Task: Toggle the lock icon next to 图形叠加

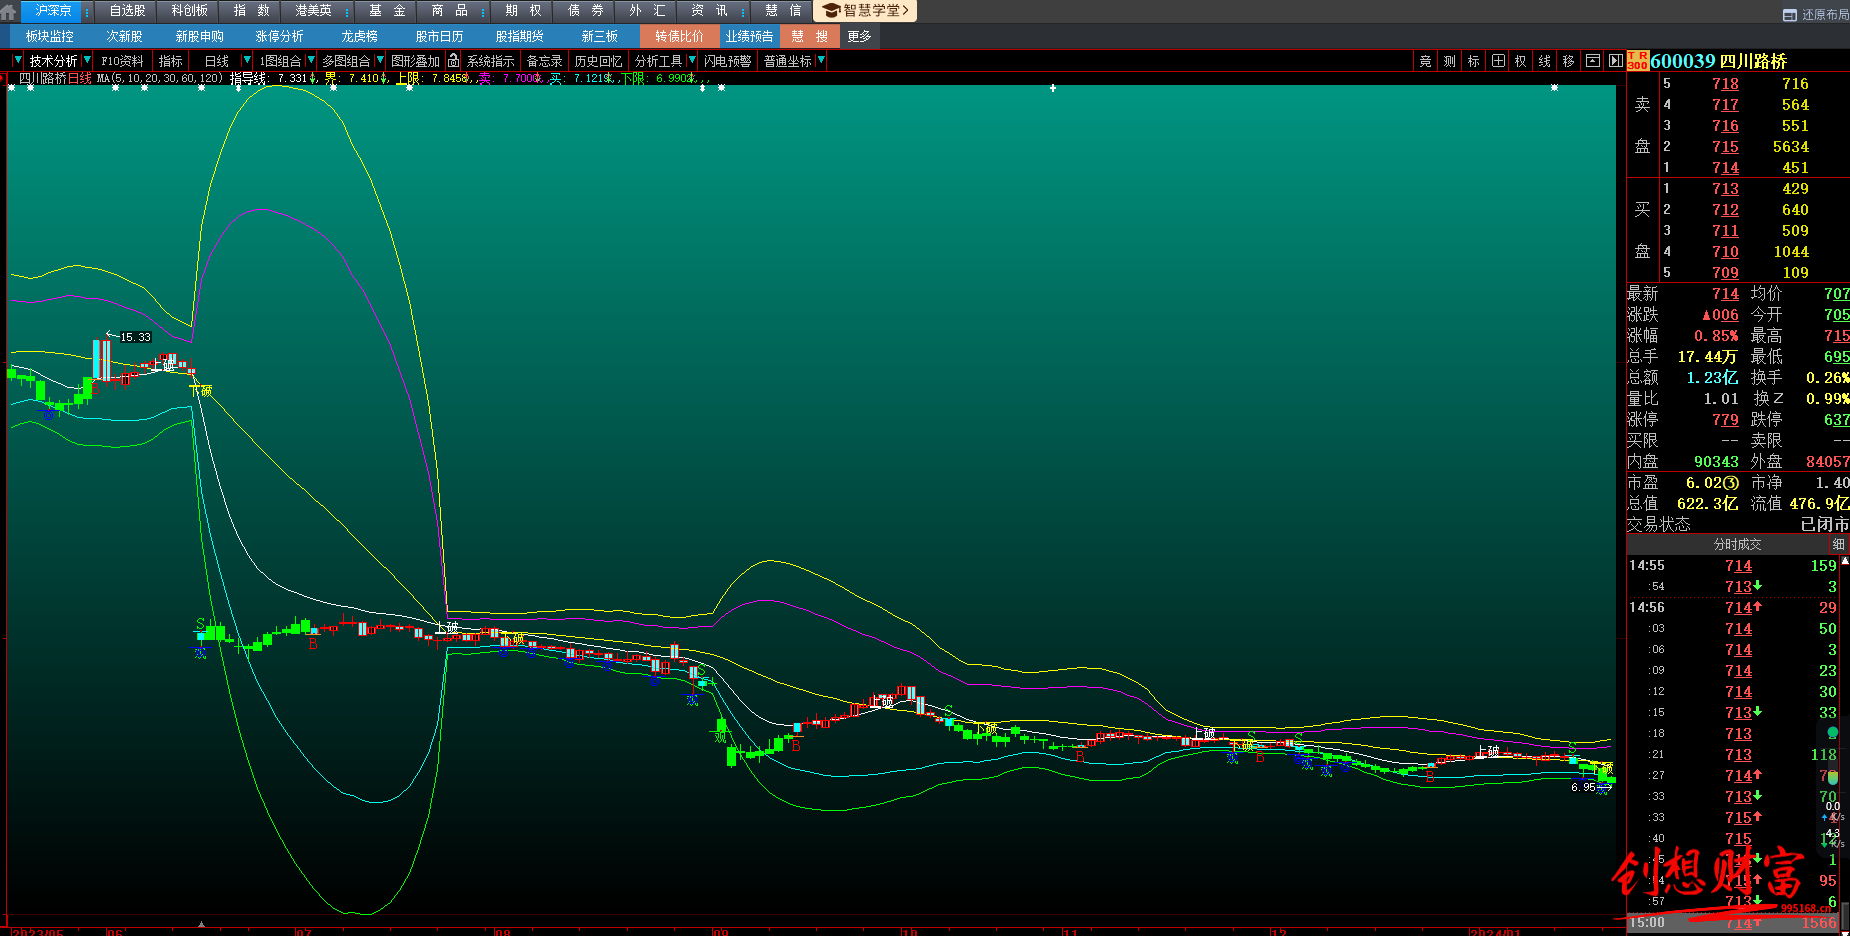Action: tap(453, 61)
